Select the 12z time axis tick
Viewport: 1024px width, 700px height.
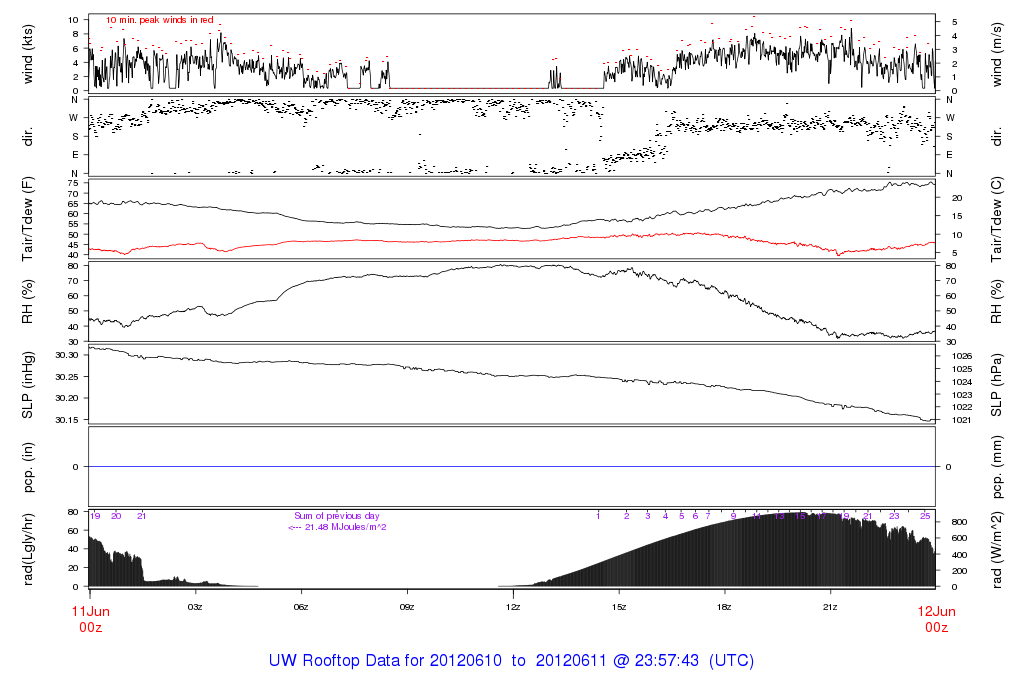coord(513,607)
